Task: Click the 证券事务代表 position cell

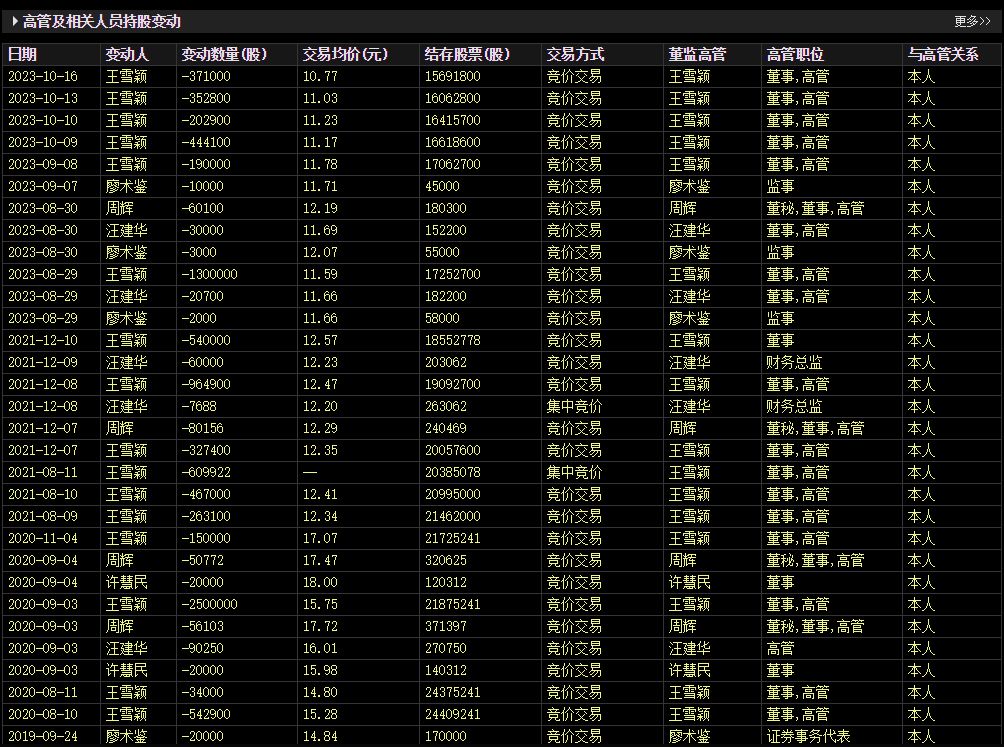Action: 809,736
